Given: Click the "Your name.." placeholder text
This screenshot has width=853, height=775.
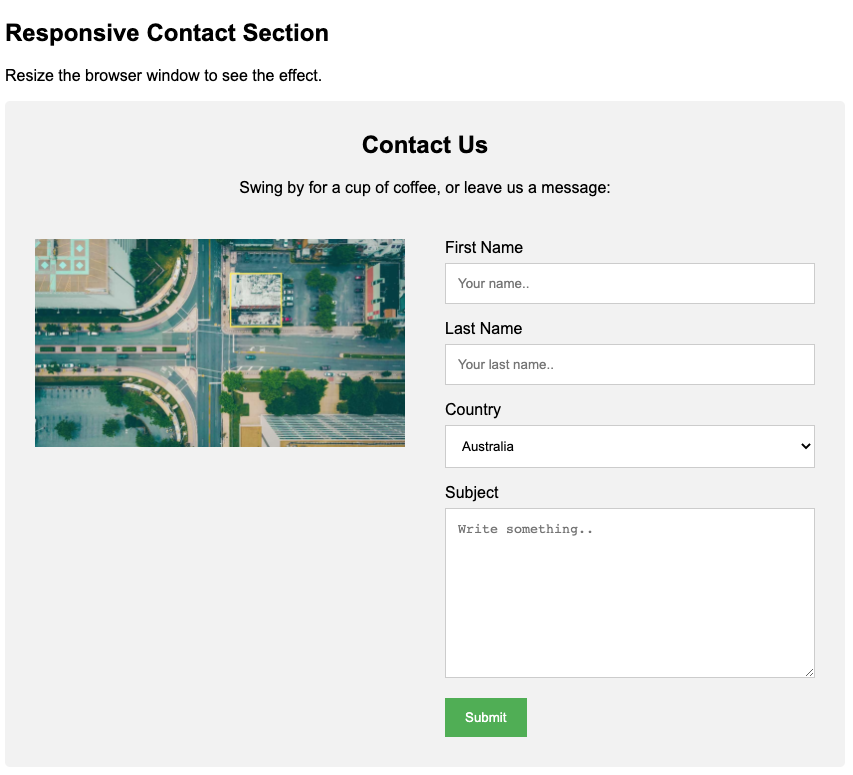Looking at the screenshot, I should (x=493, y=284).
